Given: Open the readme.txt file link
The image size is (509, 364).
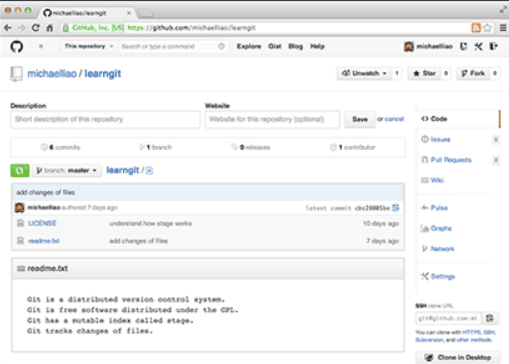Looking at the screenshot, I should [44, 241].
